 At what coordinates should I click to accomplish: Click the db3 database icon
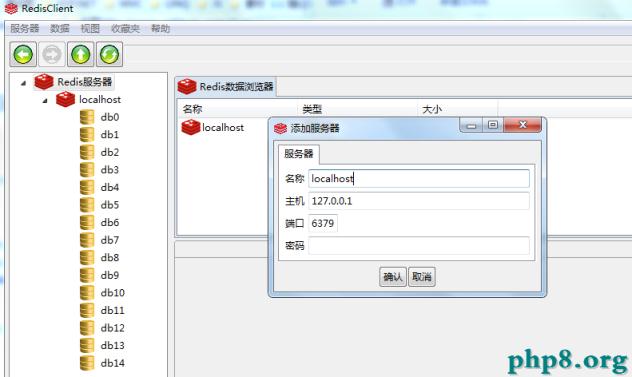[x=87, y=170]
